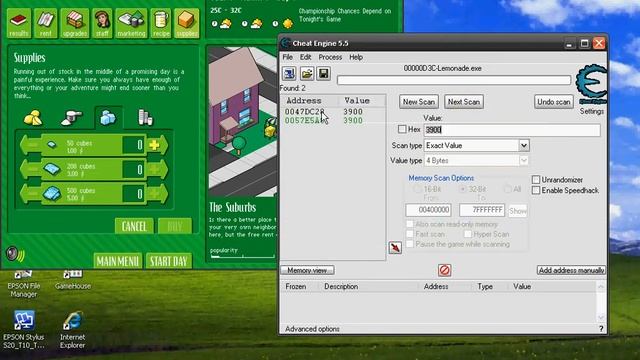
Task: Open the rent icon in the game toolbar
Action: pos(46,23)
